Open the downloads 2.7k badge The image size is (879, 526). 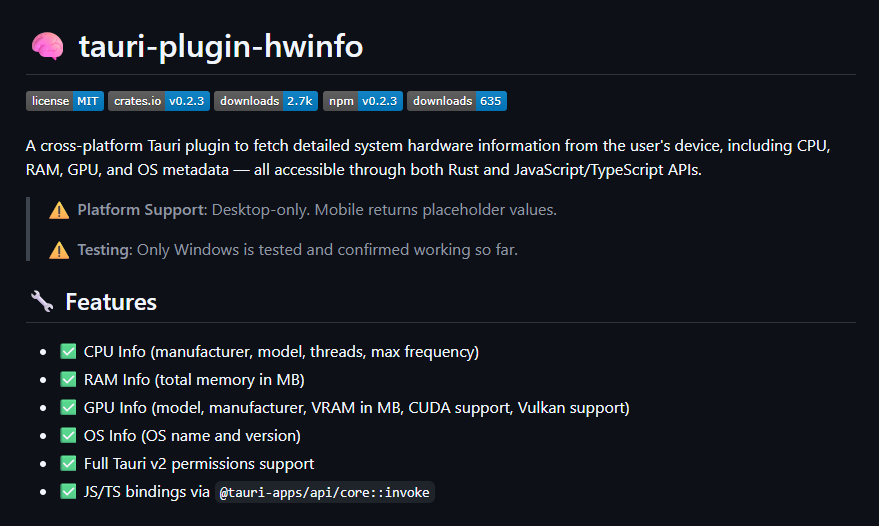[266, 101]
